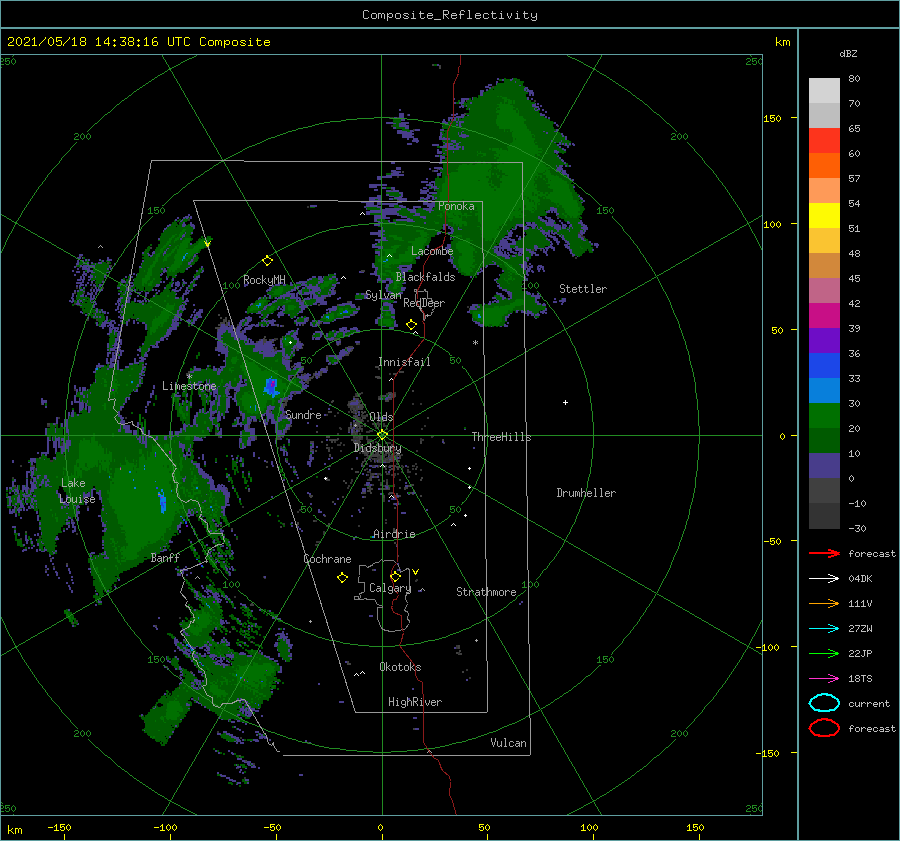Click the yellow diamond marker near Cochrane
Viewport: 900px width, 841px height.
tap(342, 578)
